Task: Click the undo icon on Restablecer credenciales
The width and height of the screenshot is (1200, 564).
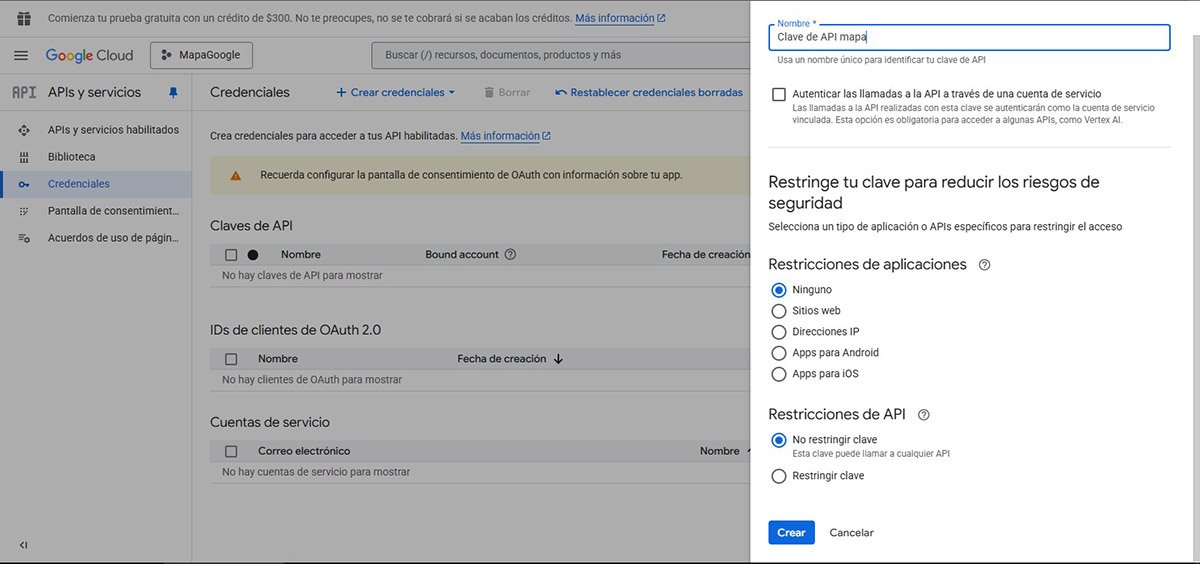Action: click(x=561, y=92)
